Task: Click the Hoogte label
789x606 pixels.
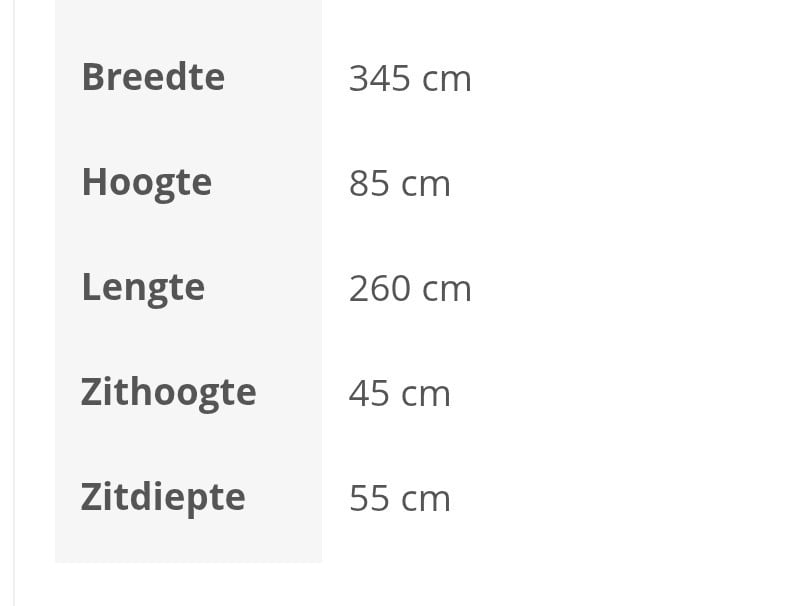Action: click(146, 183)
